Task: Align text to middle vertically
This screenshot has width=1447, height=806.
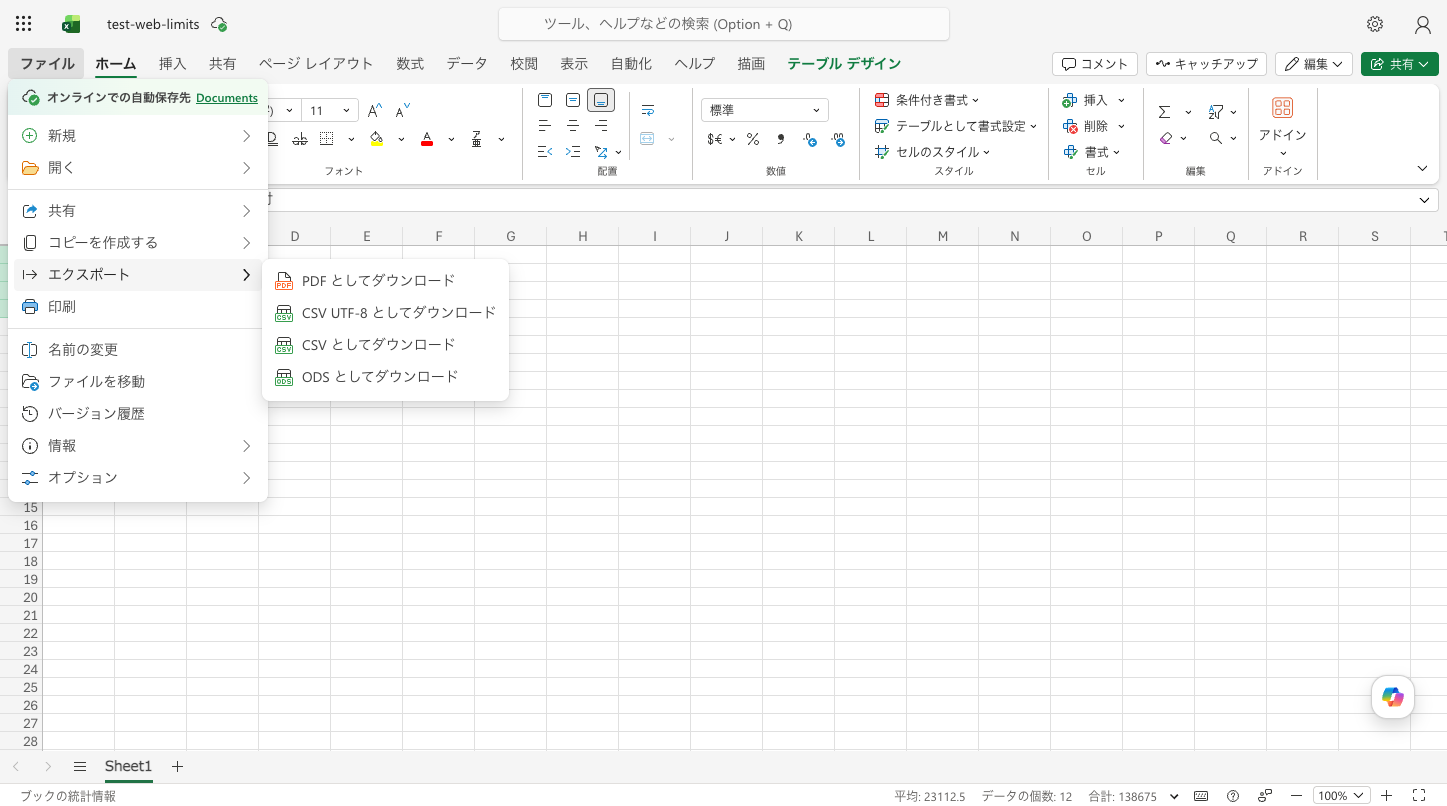Action: click(x=573, y=100)
